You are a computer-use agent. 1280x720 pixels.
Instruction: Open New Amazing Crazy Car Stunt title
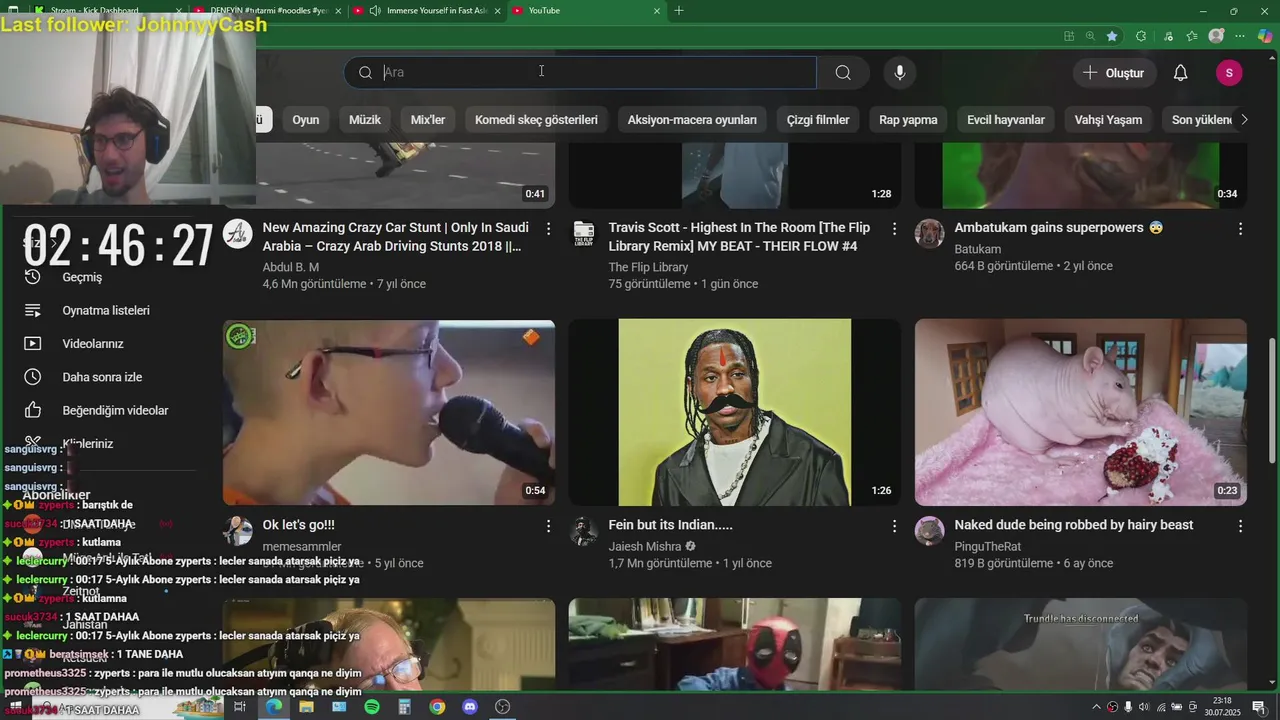(396, 237)
